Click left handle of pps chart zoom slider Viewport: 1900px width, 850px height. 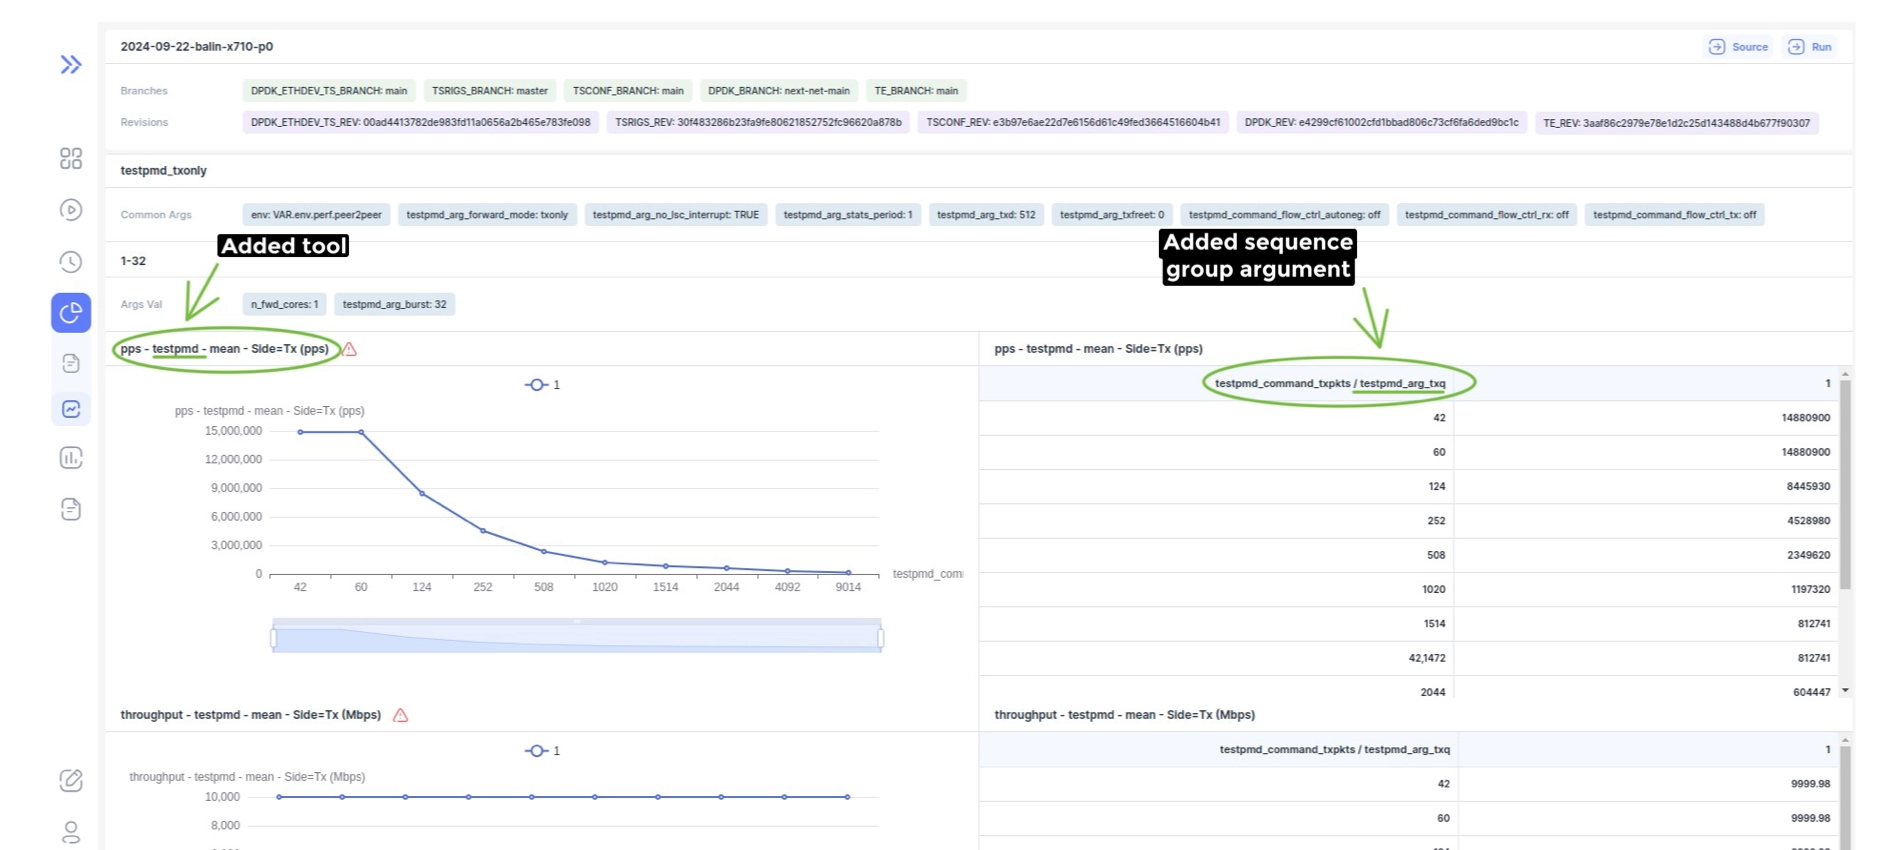pos(273,638)
